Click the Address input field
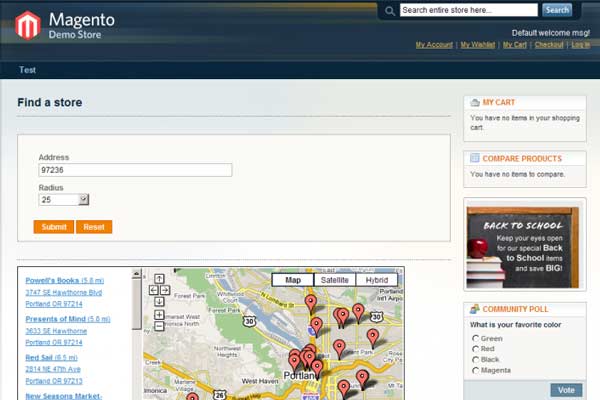Viewport: 600px width, 400px height. pyautogui.click(x=135, y=170)
